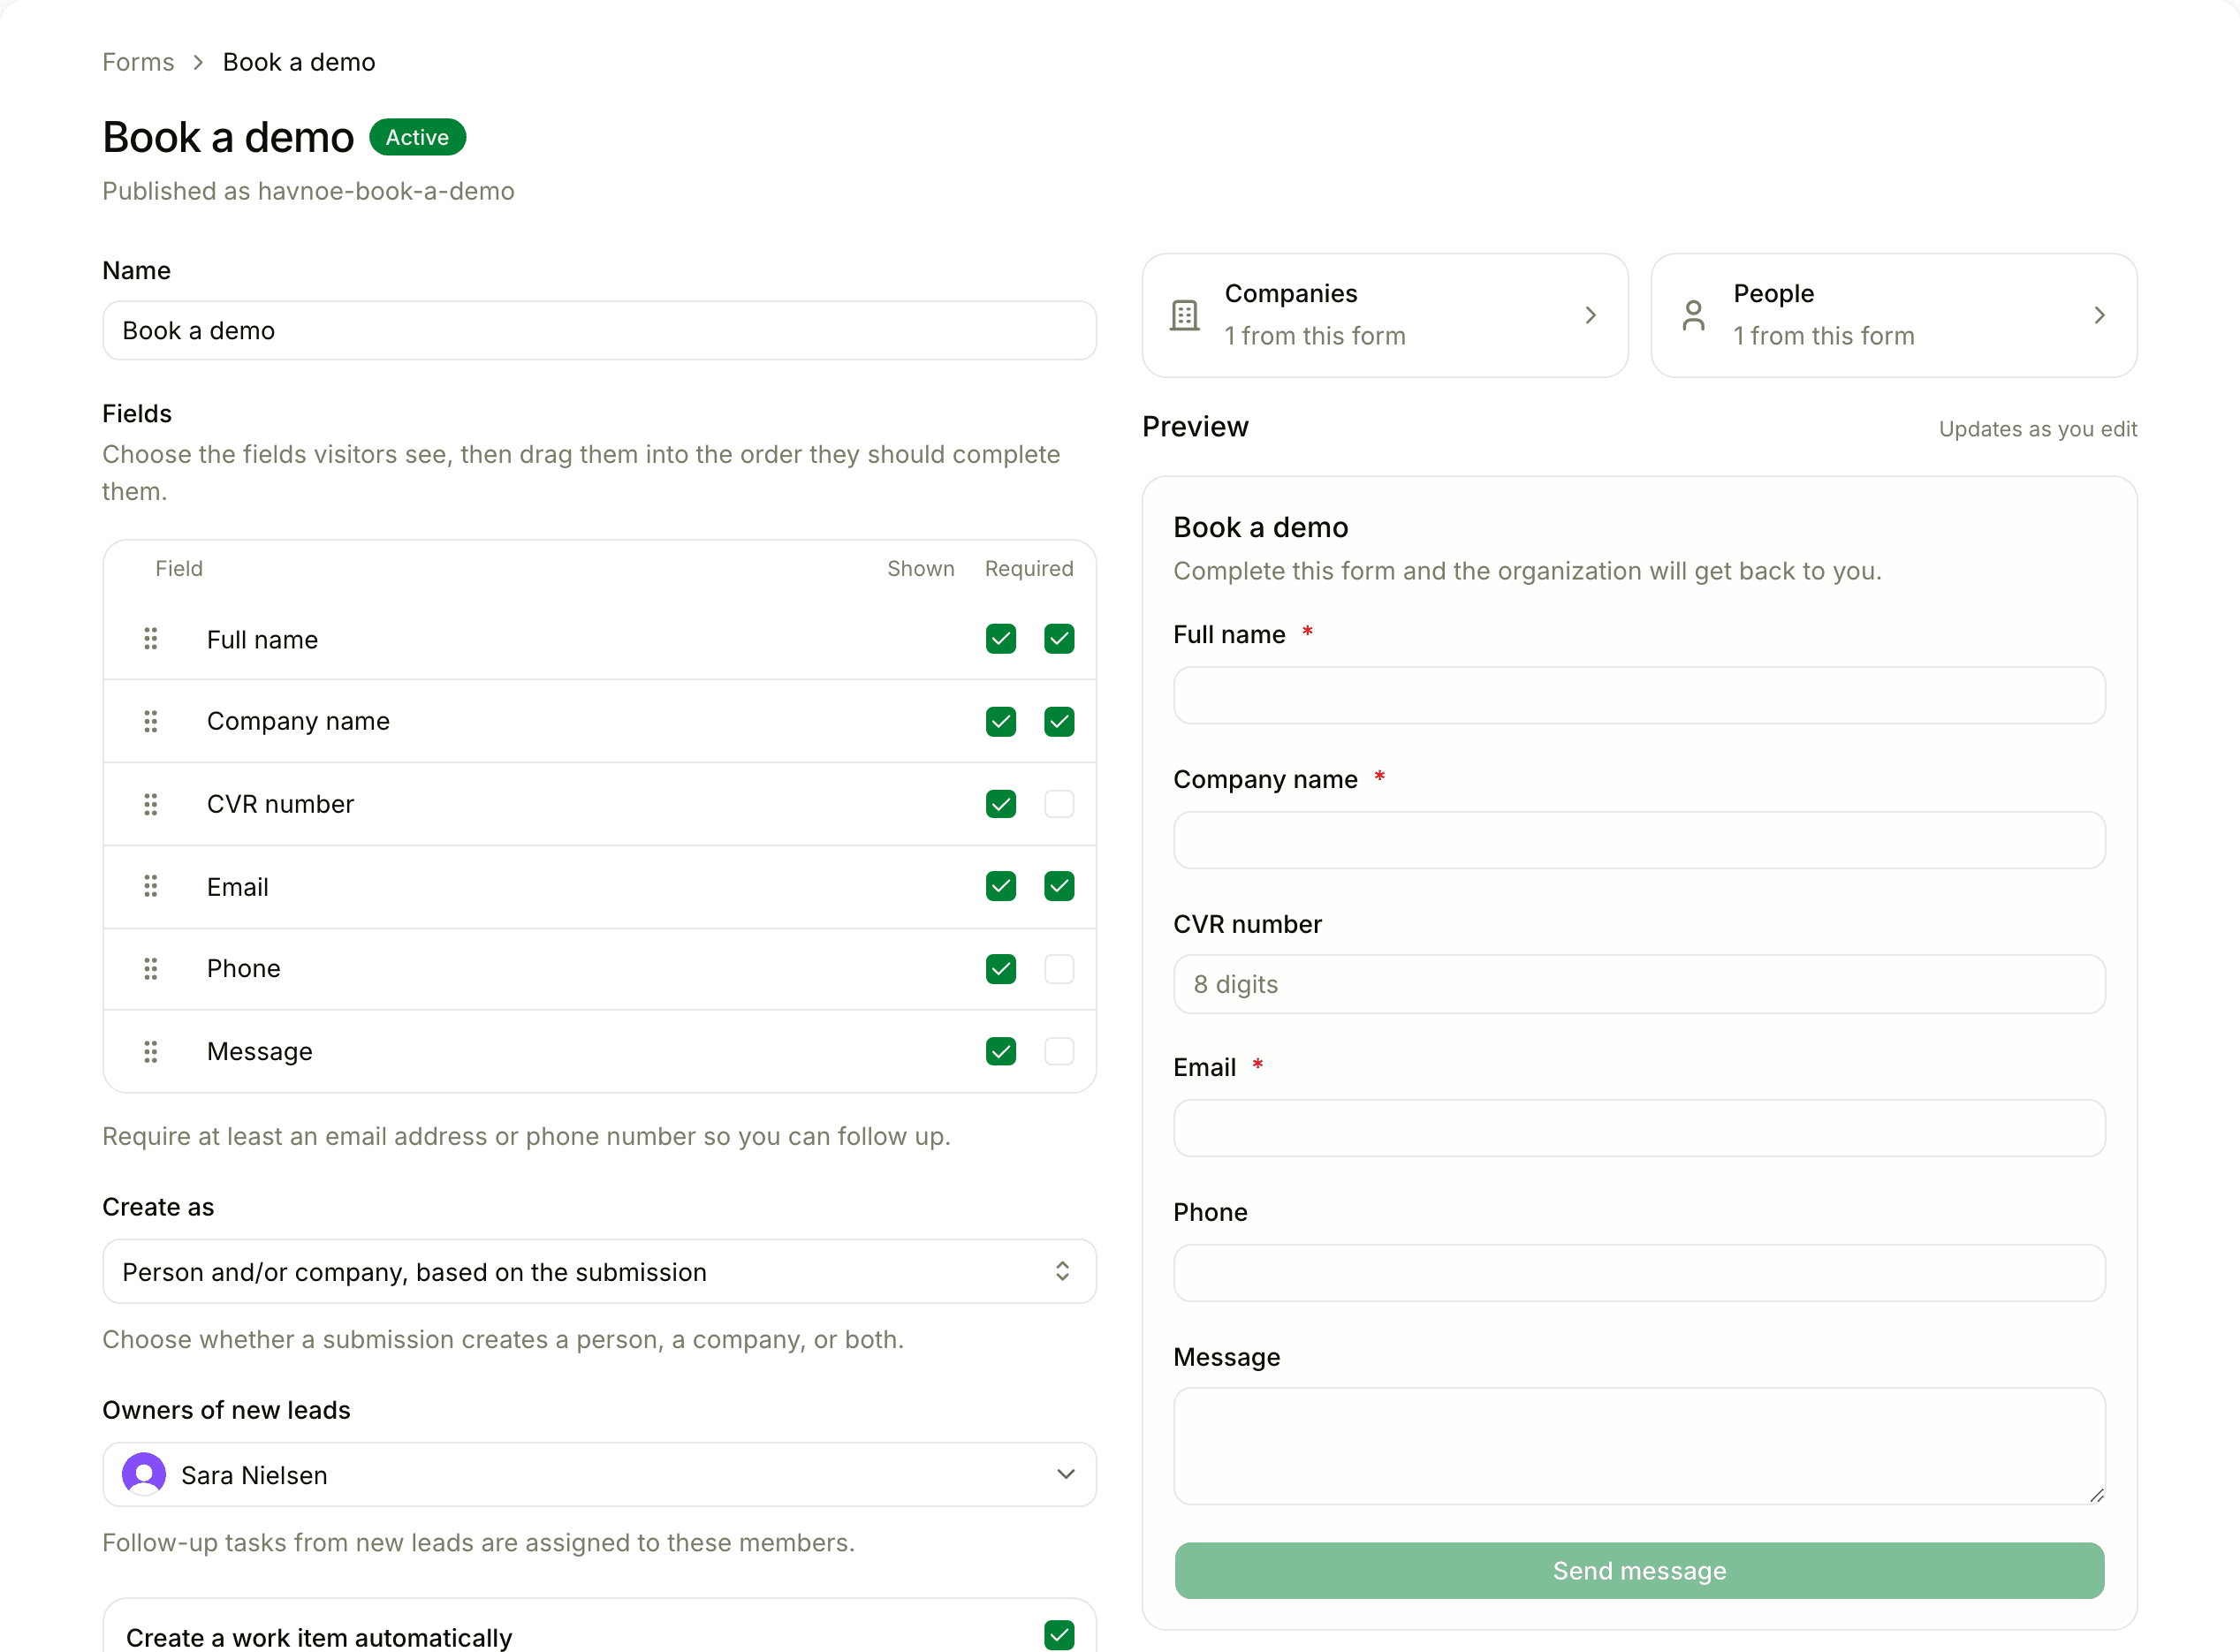Grab the drag handle for Phone
Screen dimensions: 2240x1652
pyautogui.click(x=150, y=969)
